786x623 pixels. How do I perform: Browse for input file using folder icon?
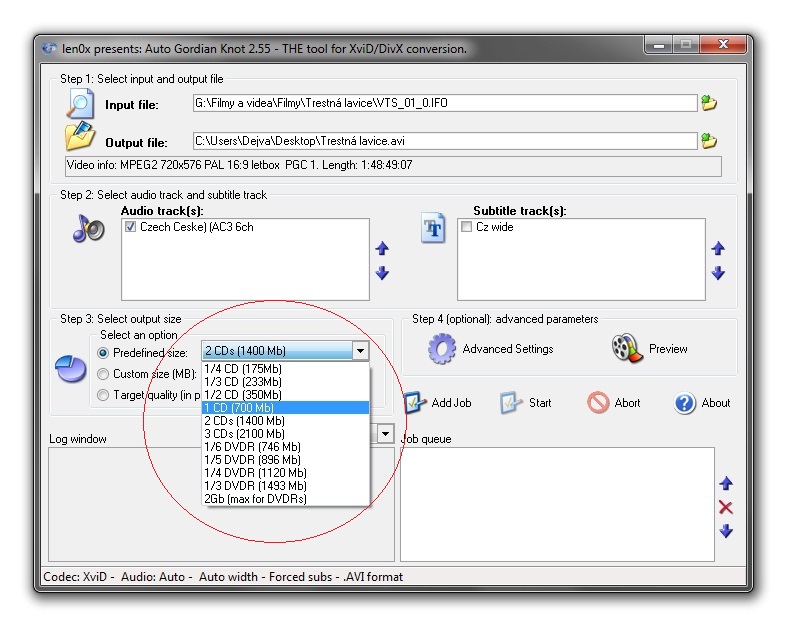coord(709,103)
